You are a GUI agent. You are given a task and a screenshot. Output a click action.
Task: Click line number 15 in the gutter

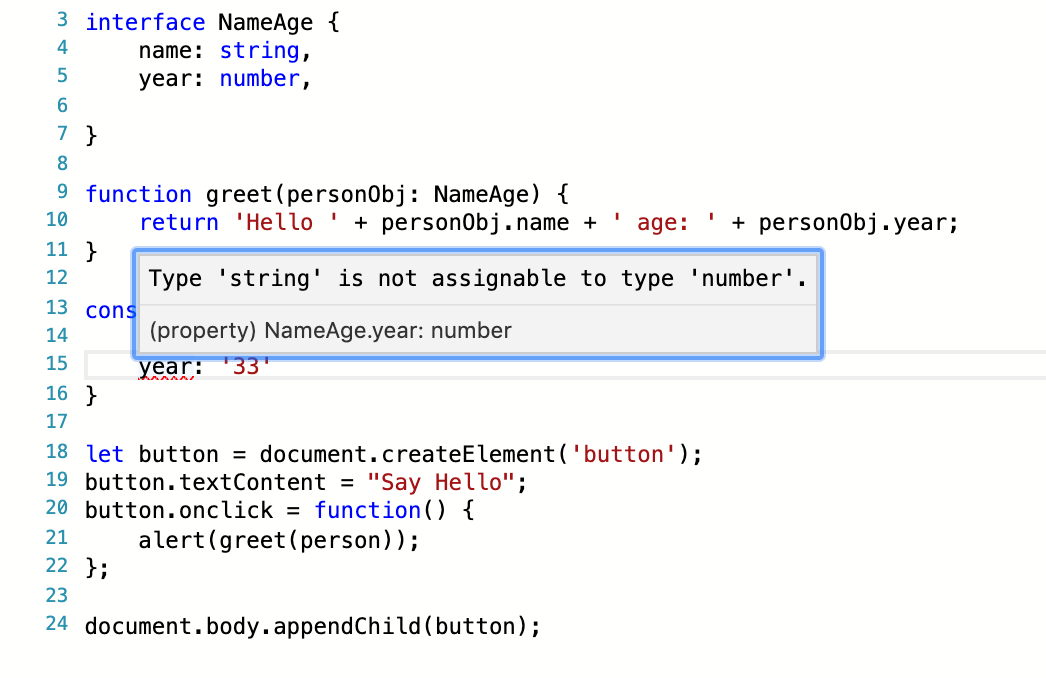(x=57, y=363)
